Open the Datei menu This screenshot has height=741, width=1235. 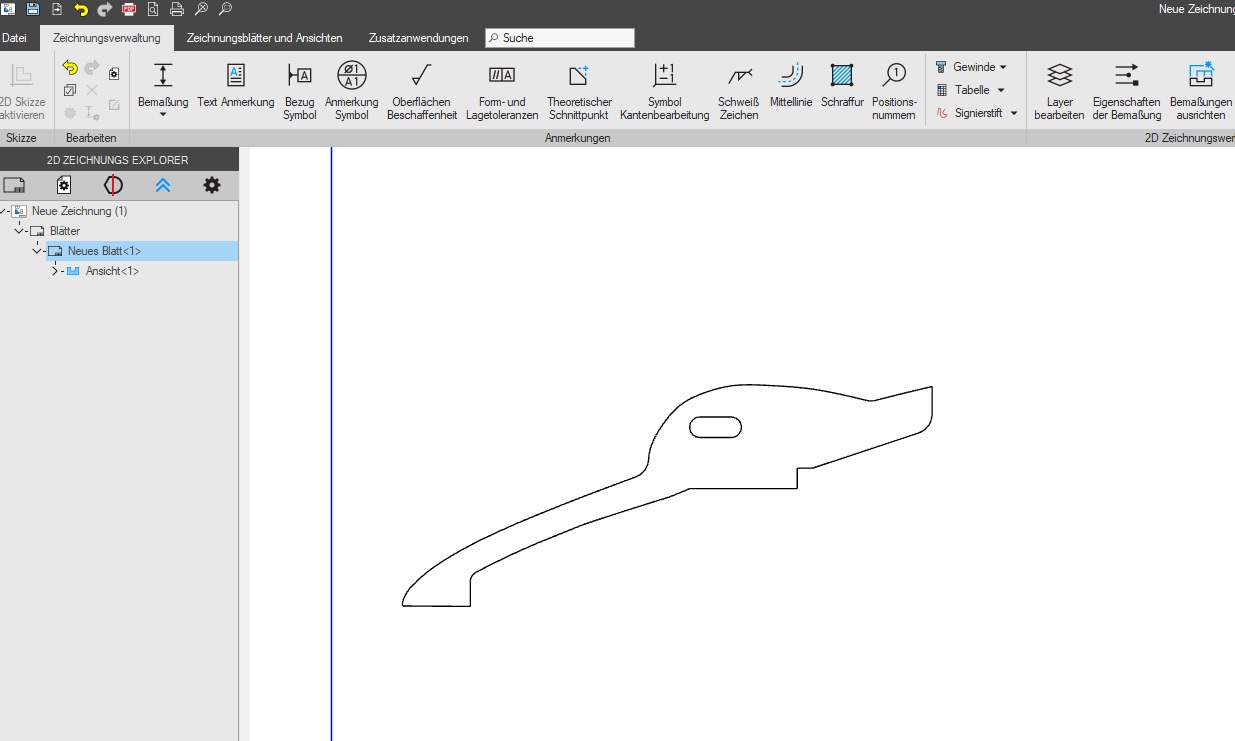point(14,38)
